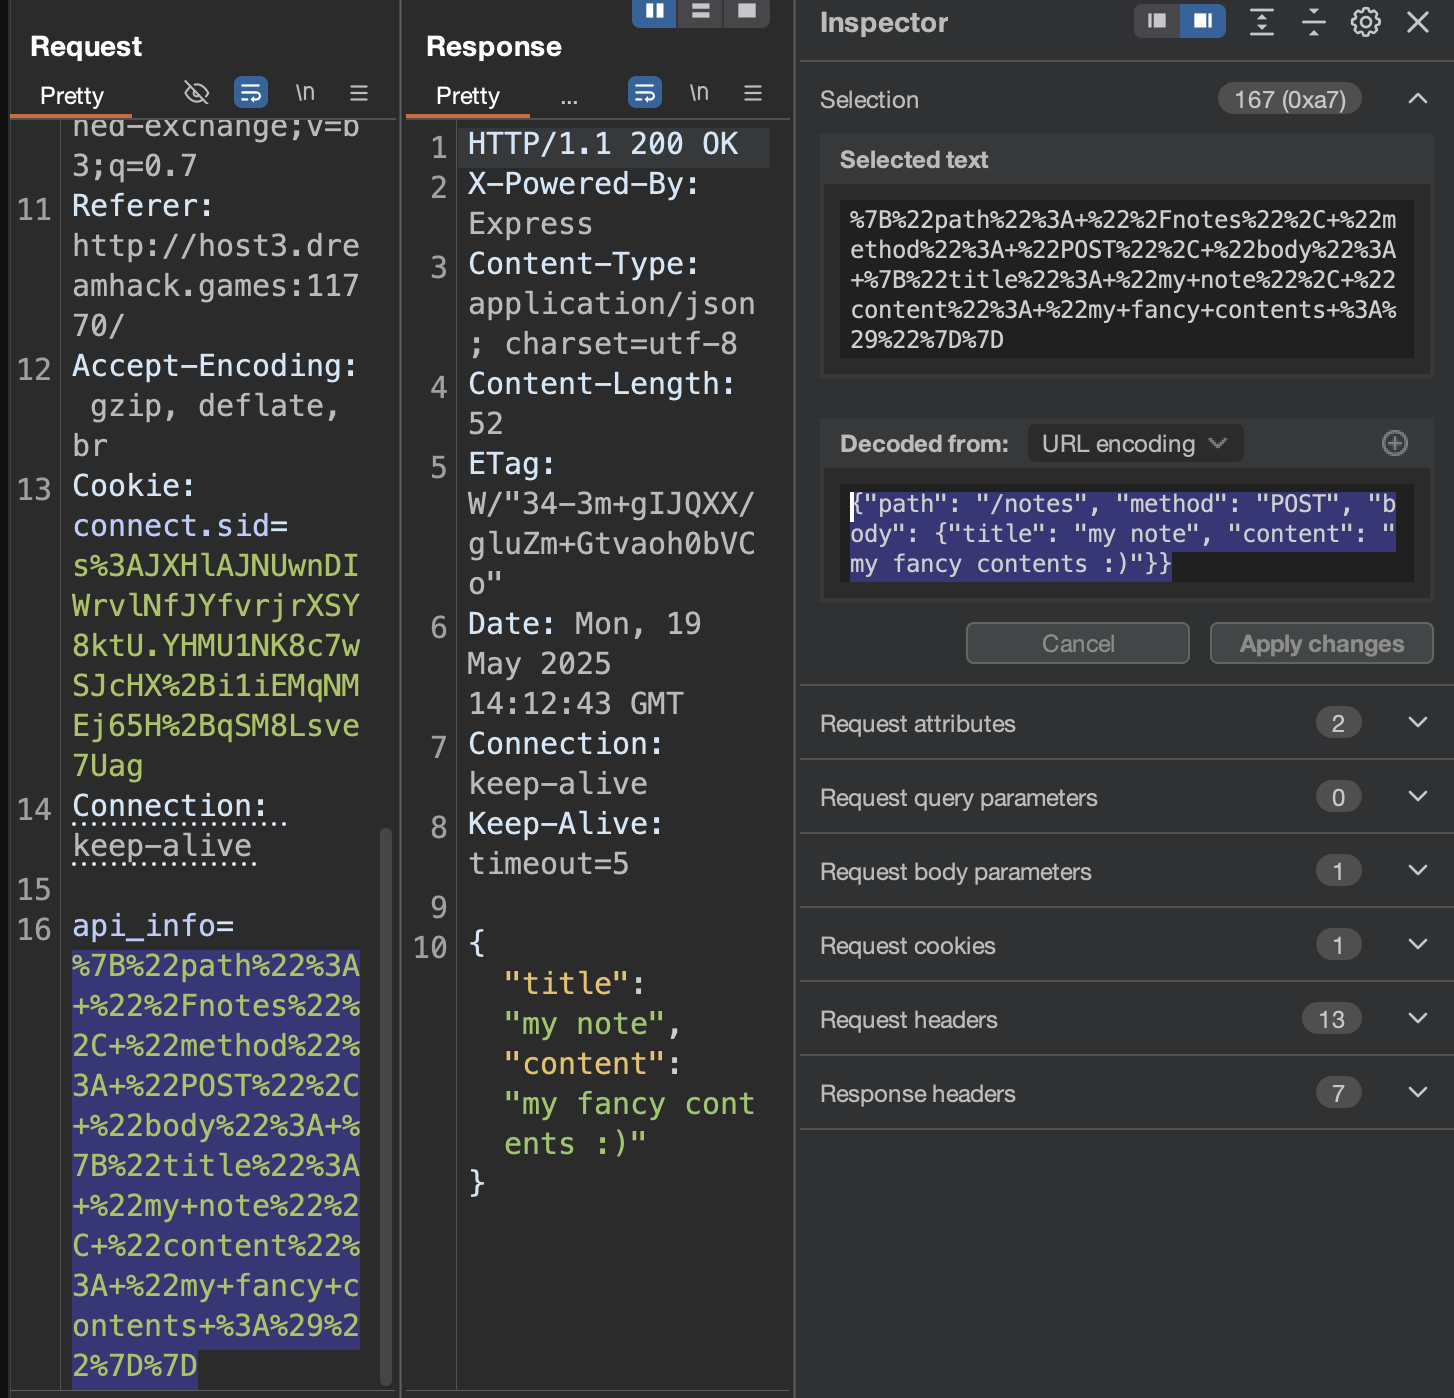Select side-by-side layout icon above Response
Screen dimensions: 1454x1398
(654, 12)
